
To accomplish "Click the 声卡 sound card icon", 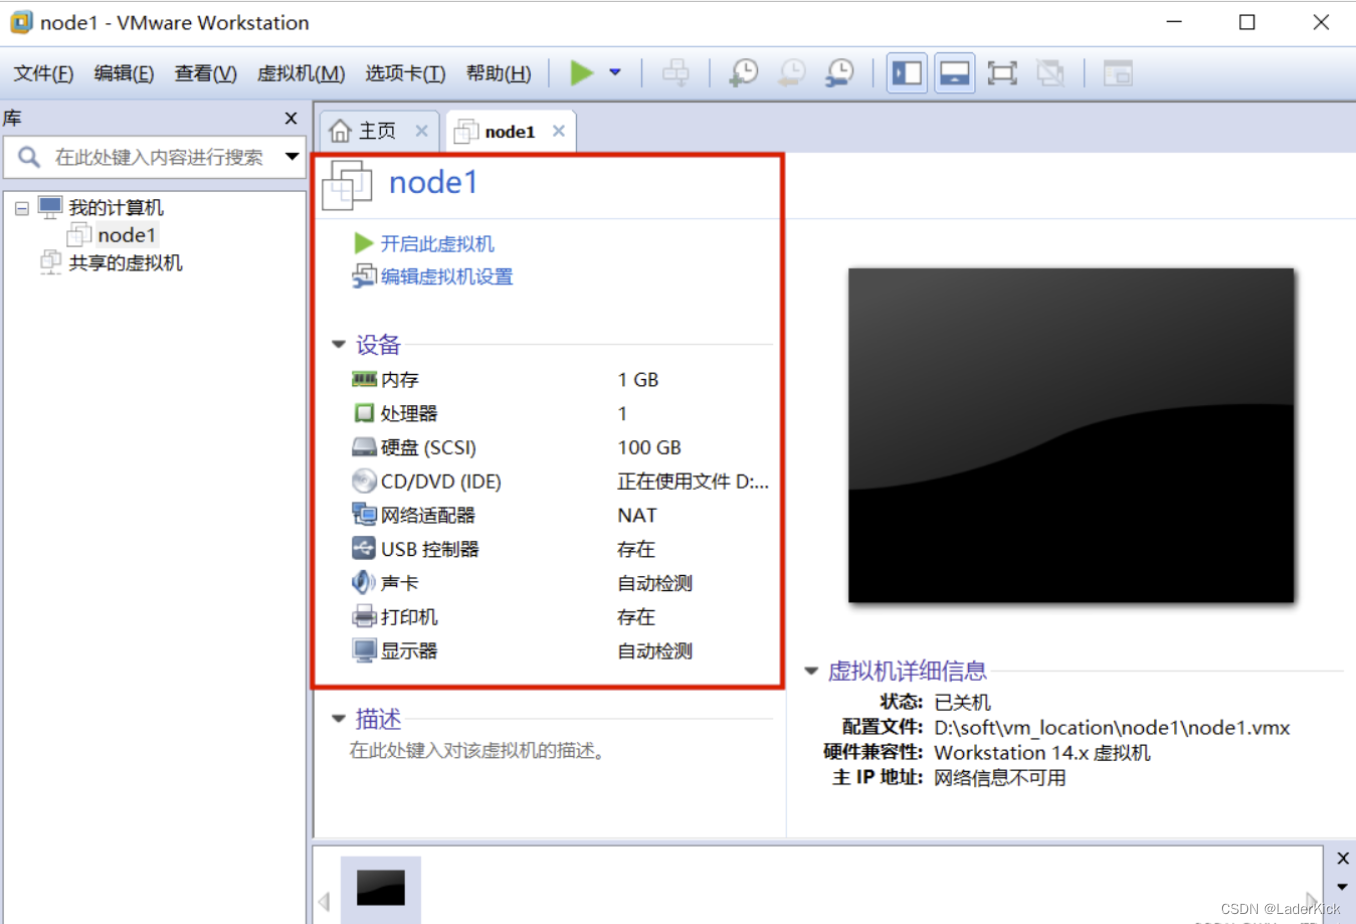I will click(x=364, y=582).
